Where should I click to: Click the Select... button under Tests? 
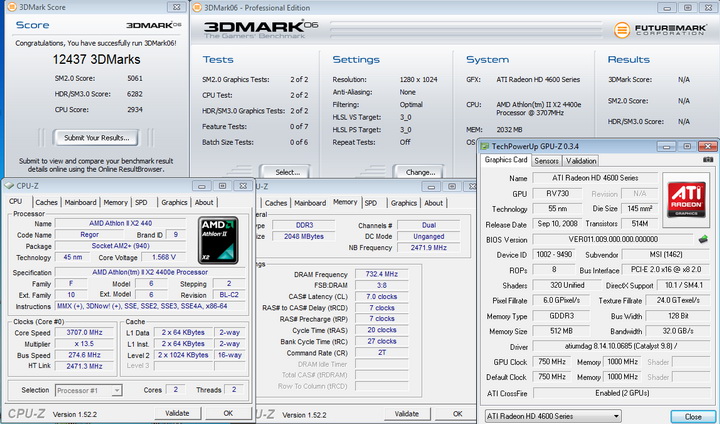[287, 172]
